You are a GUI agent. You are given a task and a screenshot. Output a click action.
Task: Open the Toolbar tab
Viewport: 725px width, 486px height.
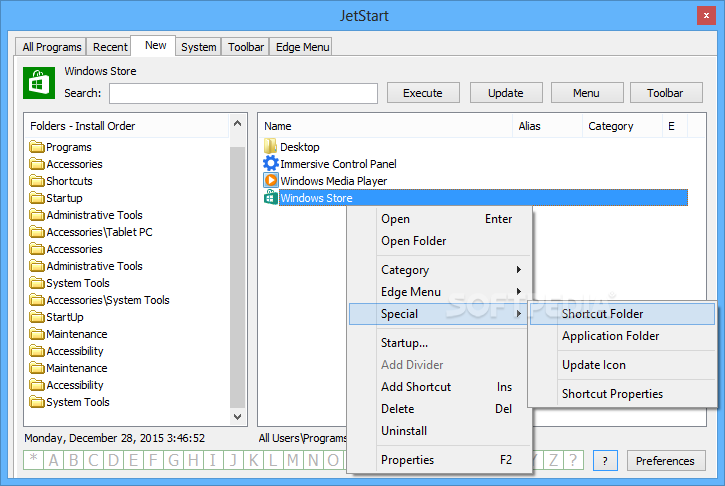coord(246,47)
